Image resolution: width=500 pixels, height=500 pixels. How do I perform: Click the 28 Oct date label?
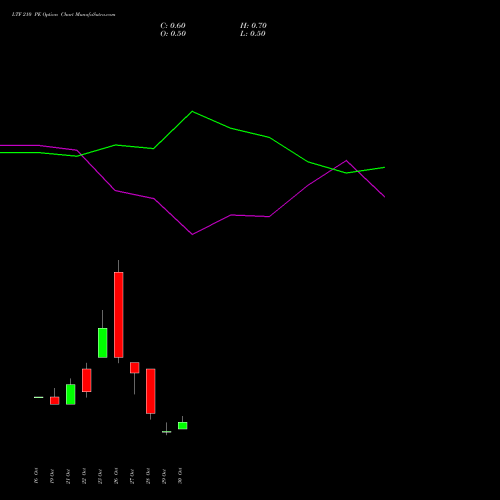click(148, 476)
